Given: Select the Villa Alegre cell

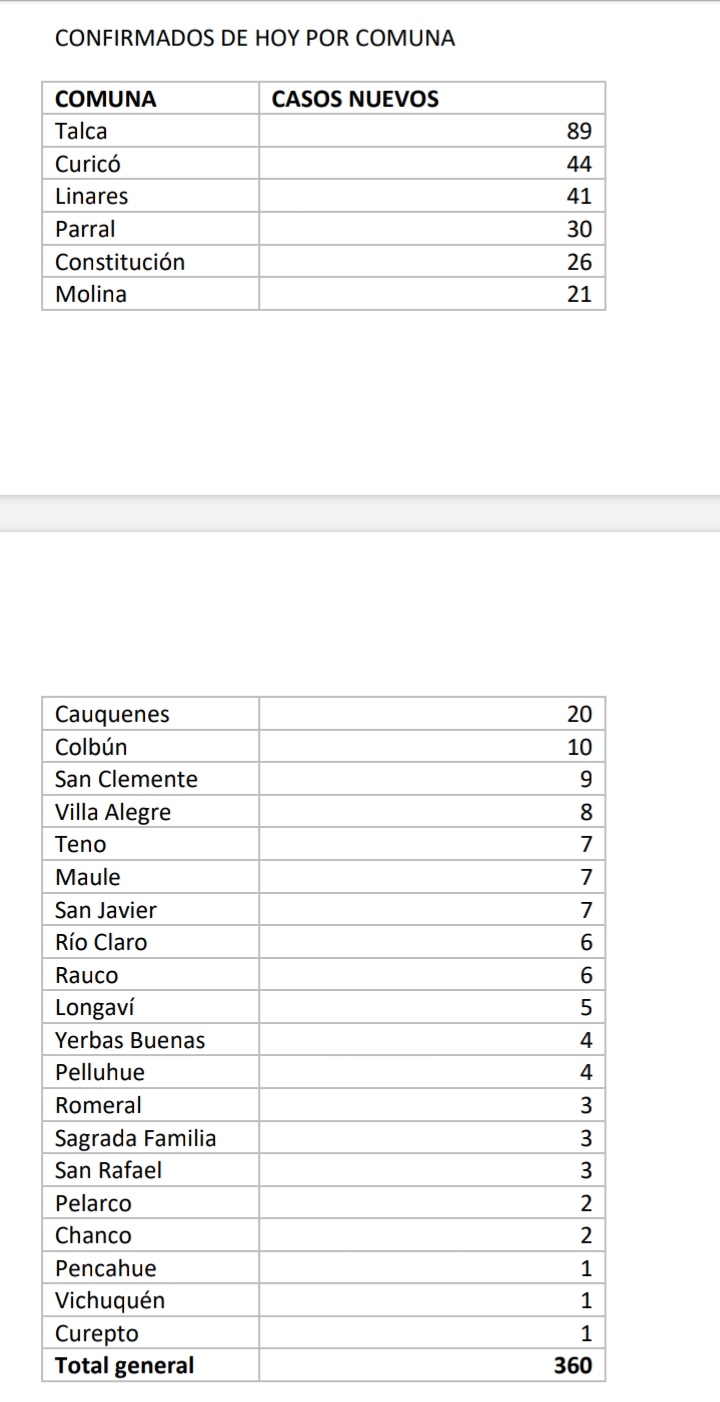Looking at the screenshot, I should point(150,812).
